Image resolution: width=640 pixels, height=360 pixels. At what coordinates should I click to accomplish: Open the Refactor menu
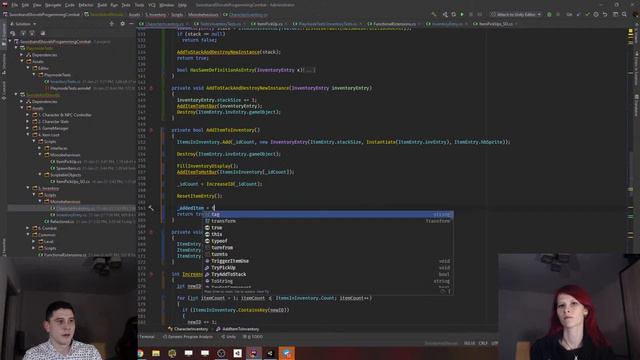pyautogui.click(x=86, y=5)
